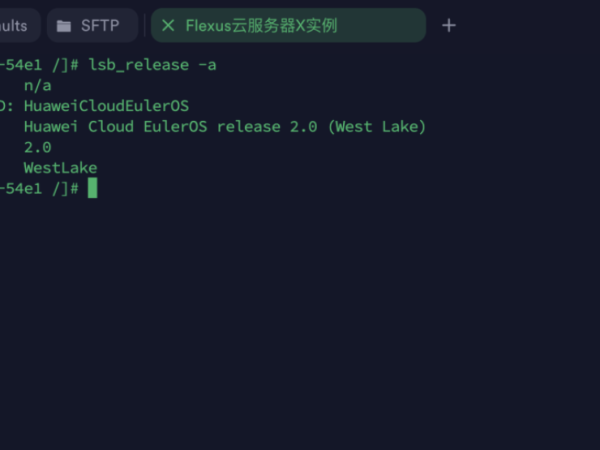Screen dimensions: 600x450
Task: Click the n/a output line
Action: click(x=38, y=85)
